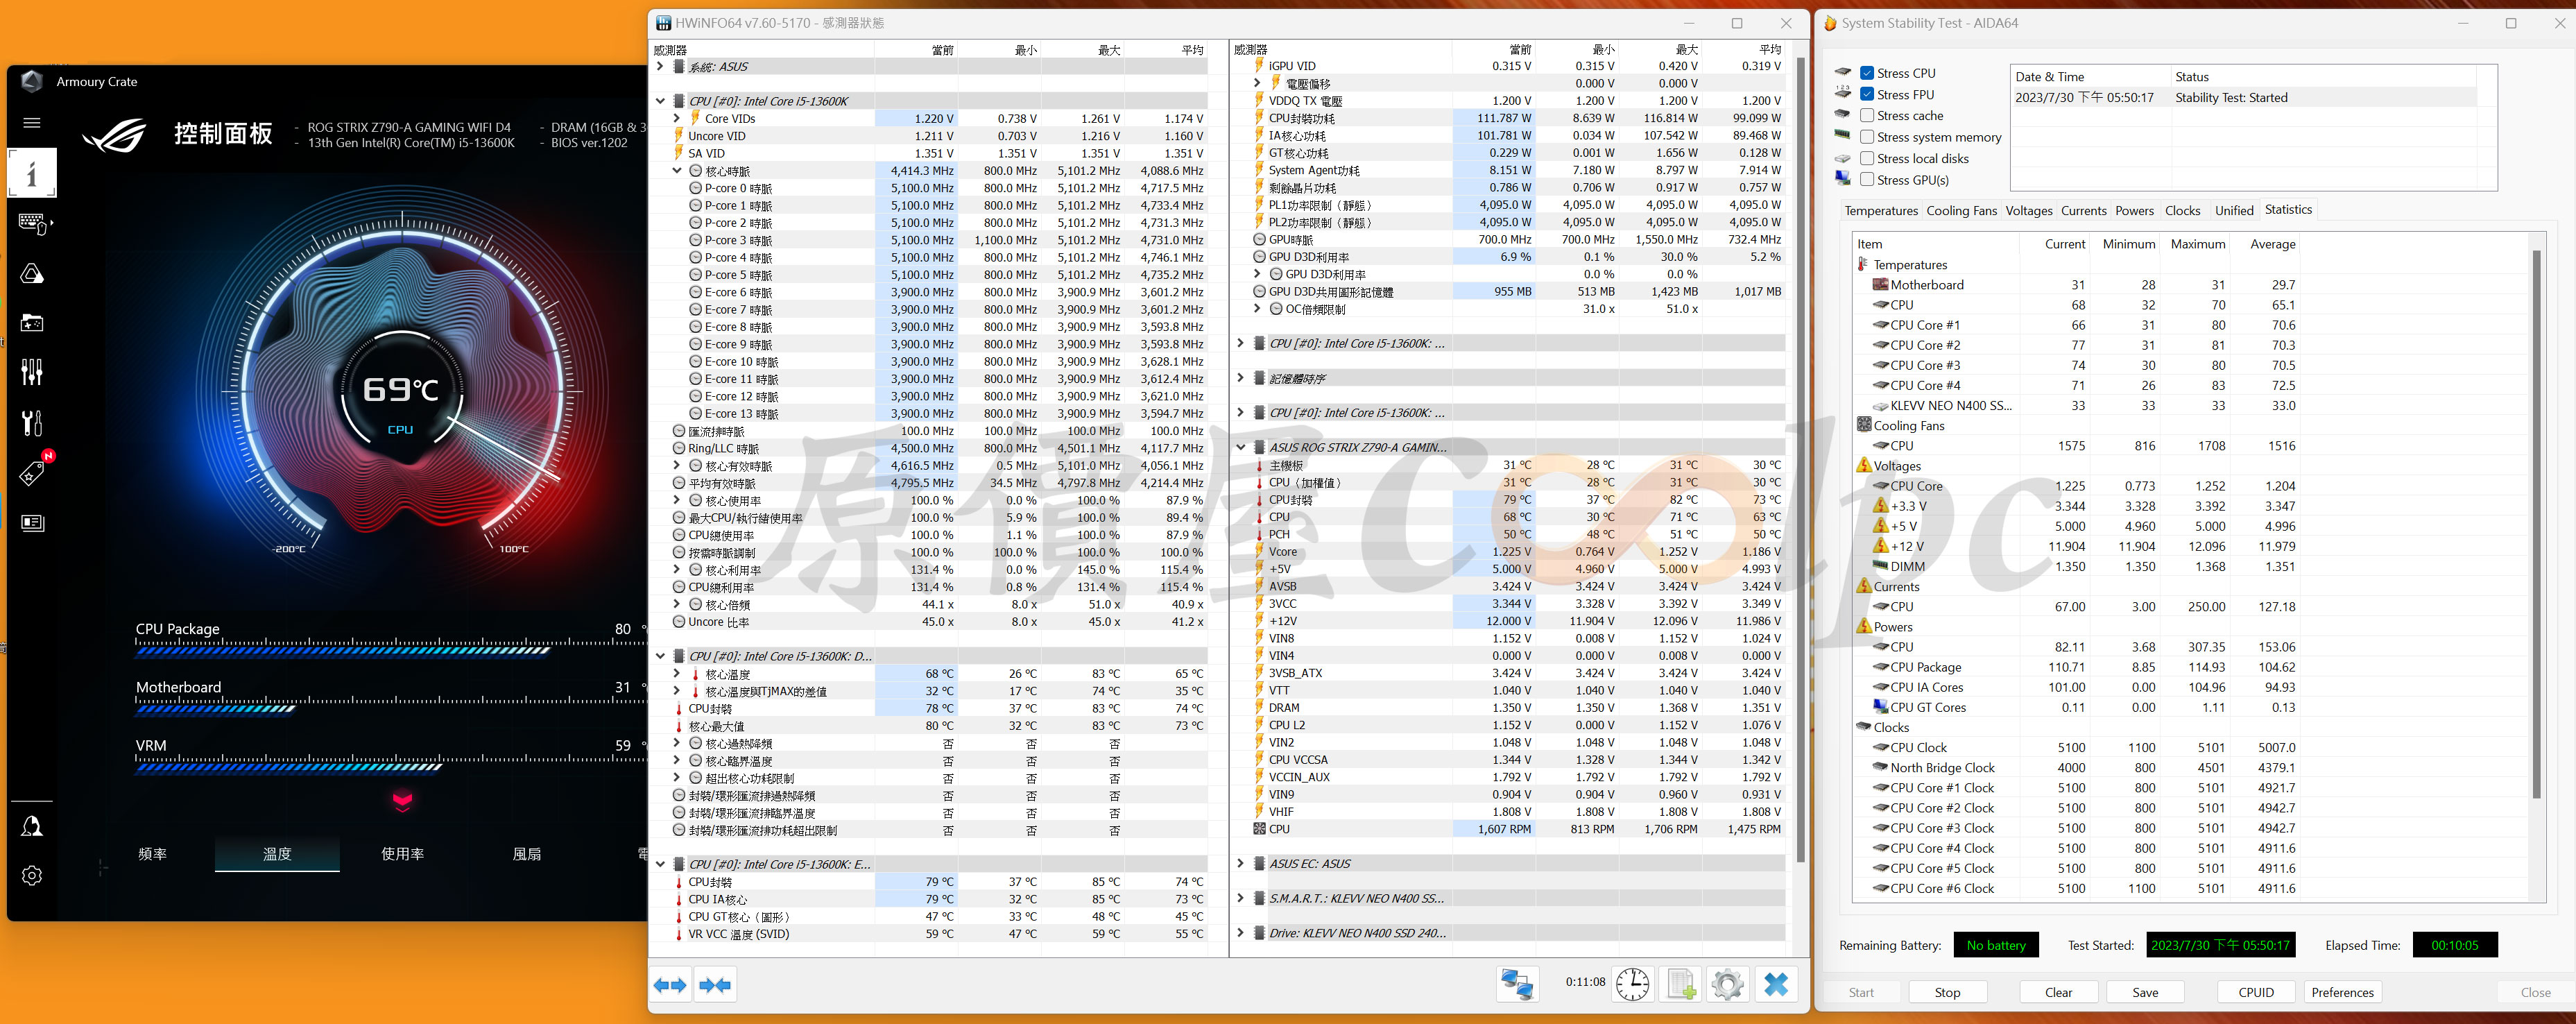
Task: Click the CPU Package temperature bar
Action: (x=391, y=649)
